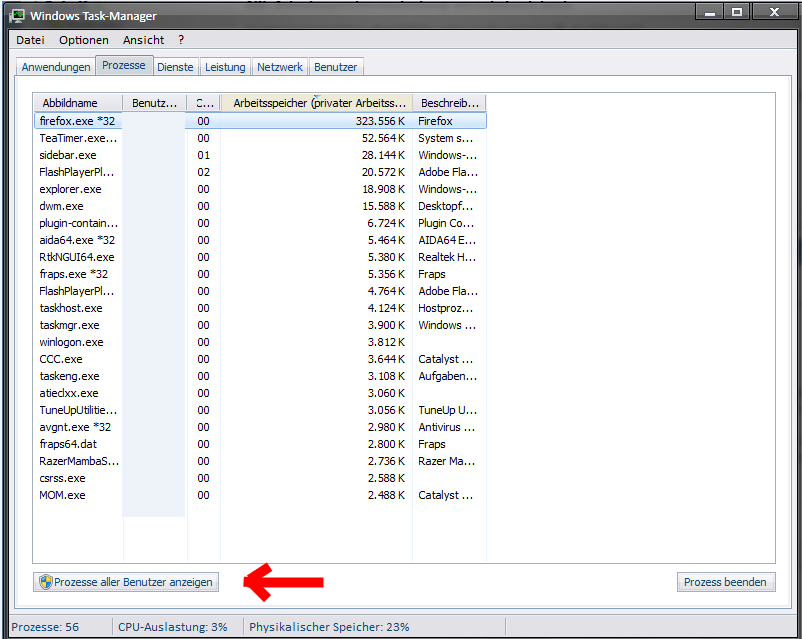Open the Leistung tab

pos(225,67)
